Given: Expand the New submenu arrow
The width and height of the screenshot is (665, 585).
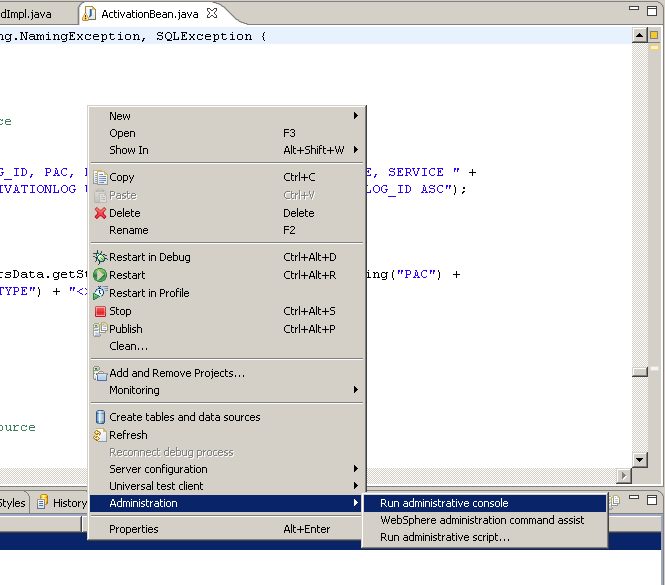Looking at the screenshot, I should 356,116.
